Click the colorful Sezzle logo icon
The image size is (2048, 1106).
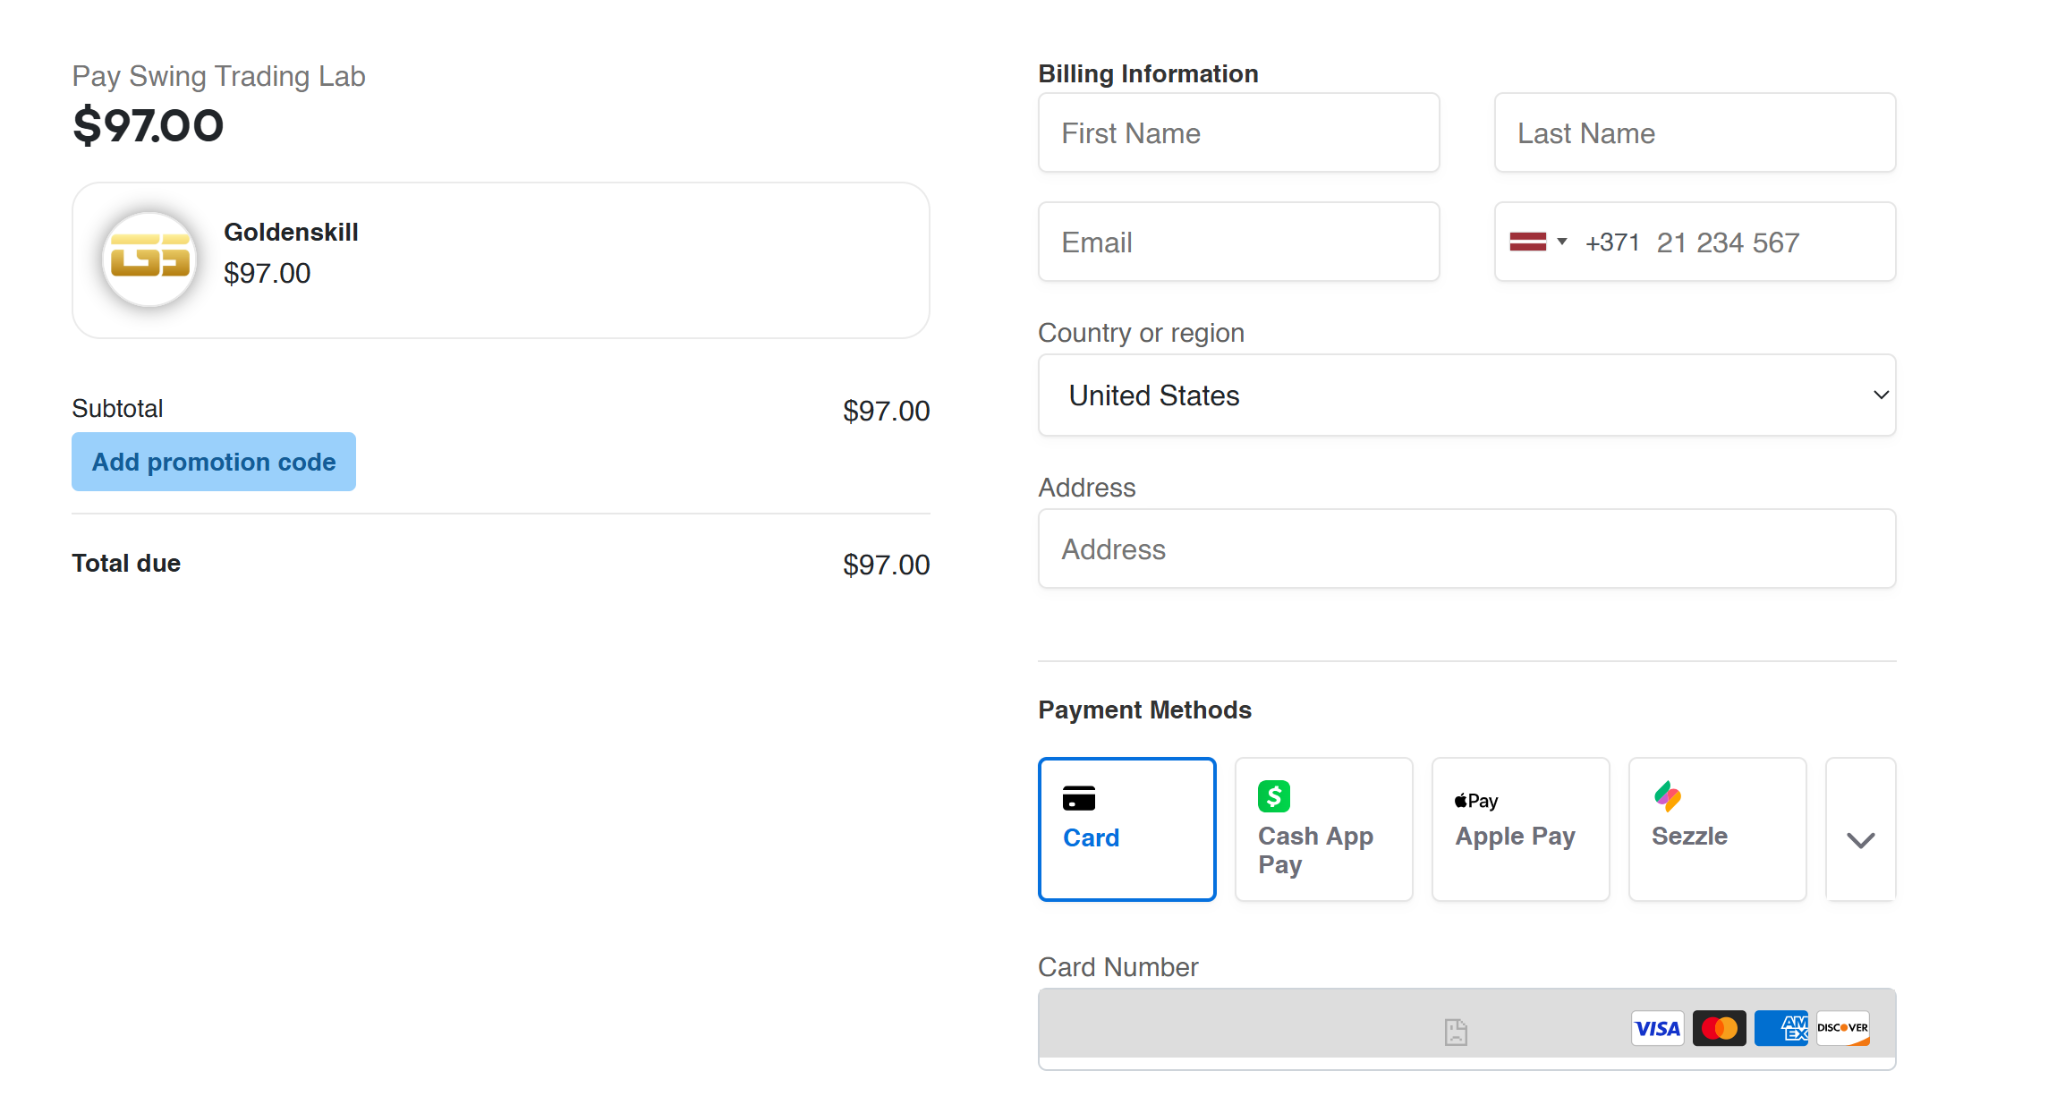(1667, 796)
